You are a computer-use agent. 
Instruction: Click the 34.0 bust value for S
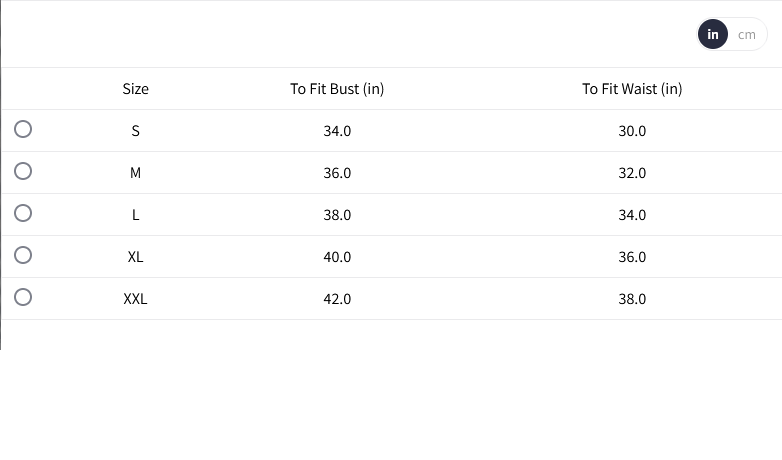(337, 131)
